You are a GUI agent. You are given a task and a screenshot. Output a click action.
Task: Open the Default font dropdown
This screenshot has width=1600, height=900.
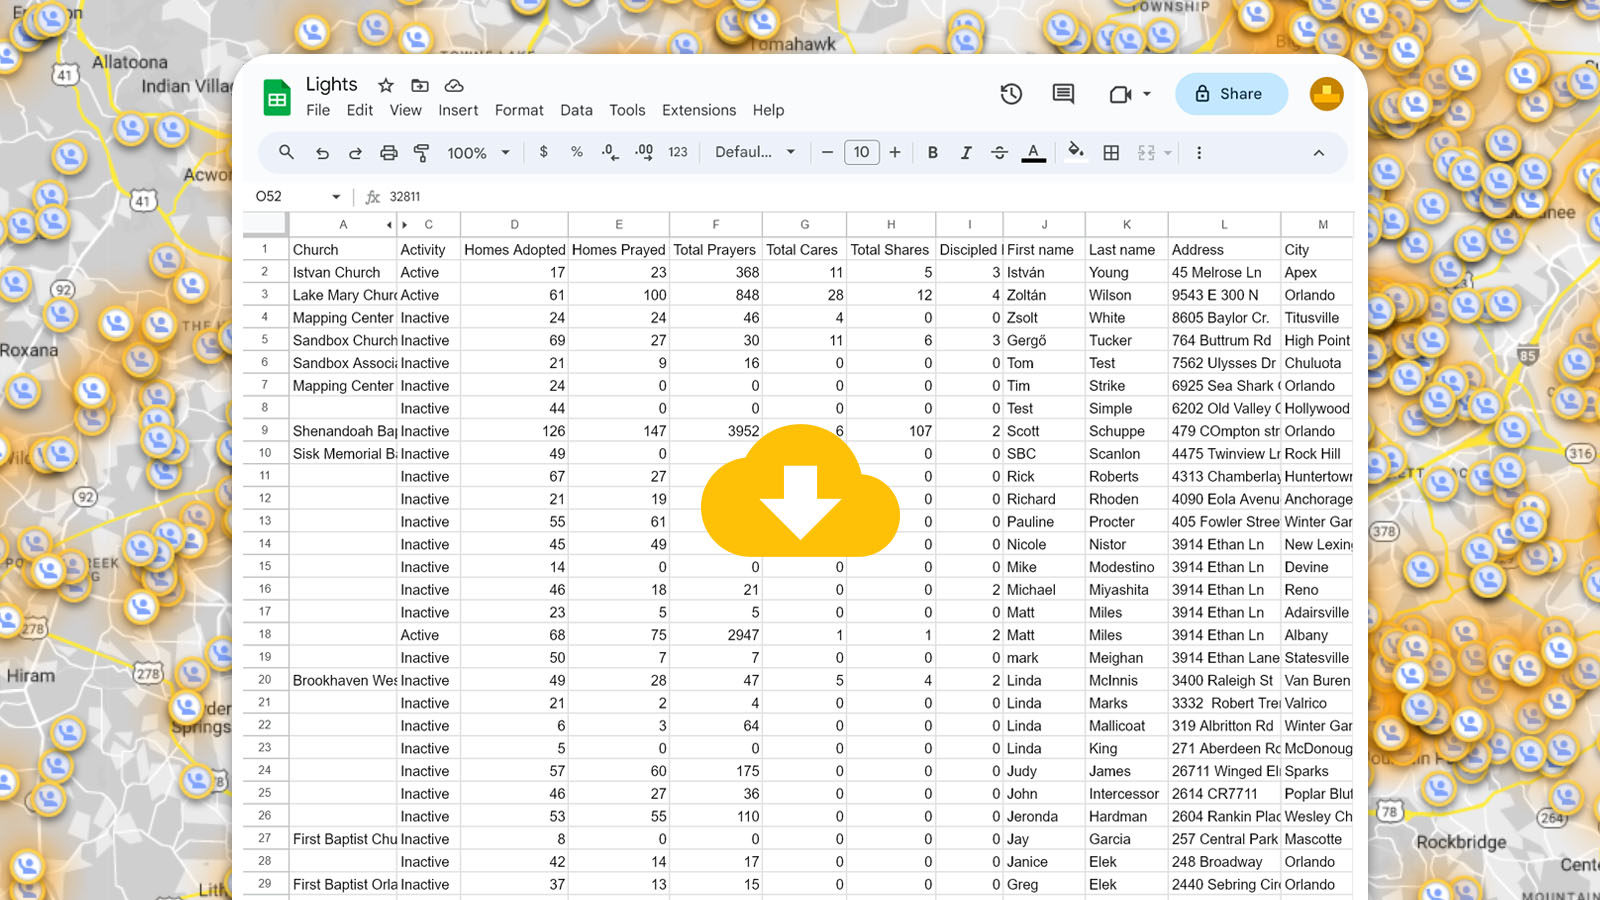(x=755, y=152)
